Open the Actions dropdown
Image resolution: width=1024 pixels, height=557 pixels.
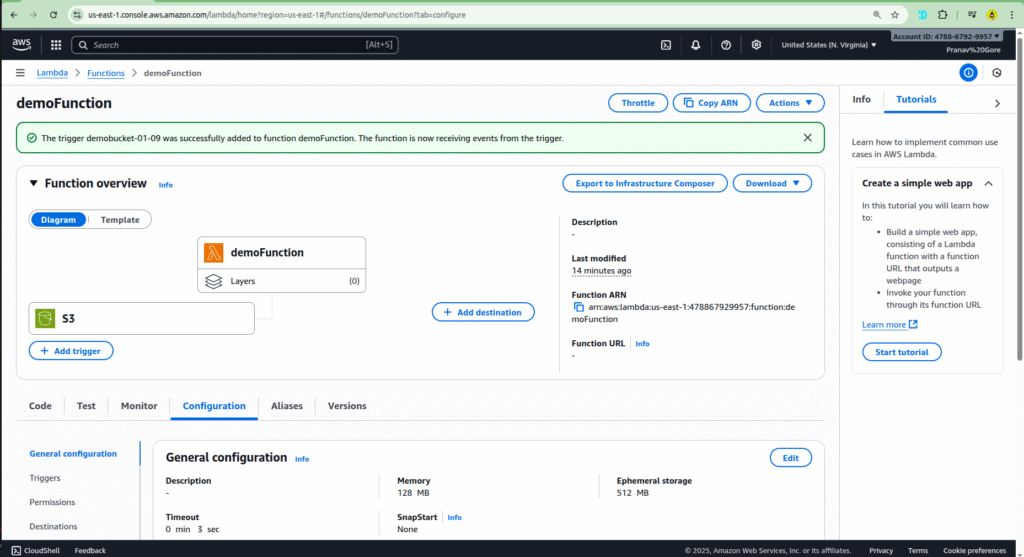[x=790, y=103]
